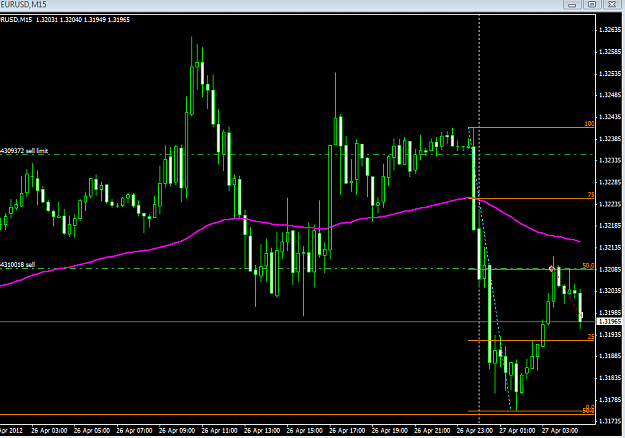Viewport: 625px width, 438px height.
Task: Click price scale value 1.32135
Action: [610, 247]
